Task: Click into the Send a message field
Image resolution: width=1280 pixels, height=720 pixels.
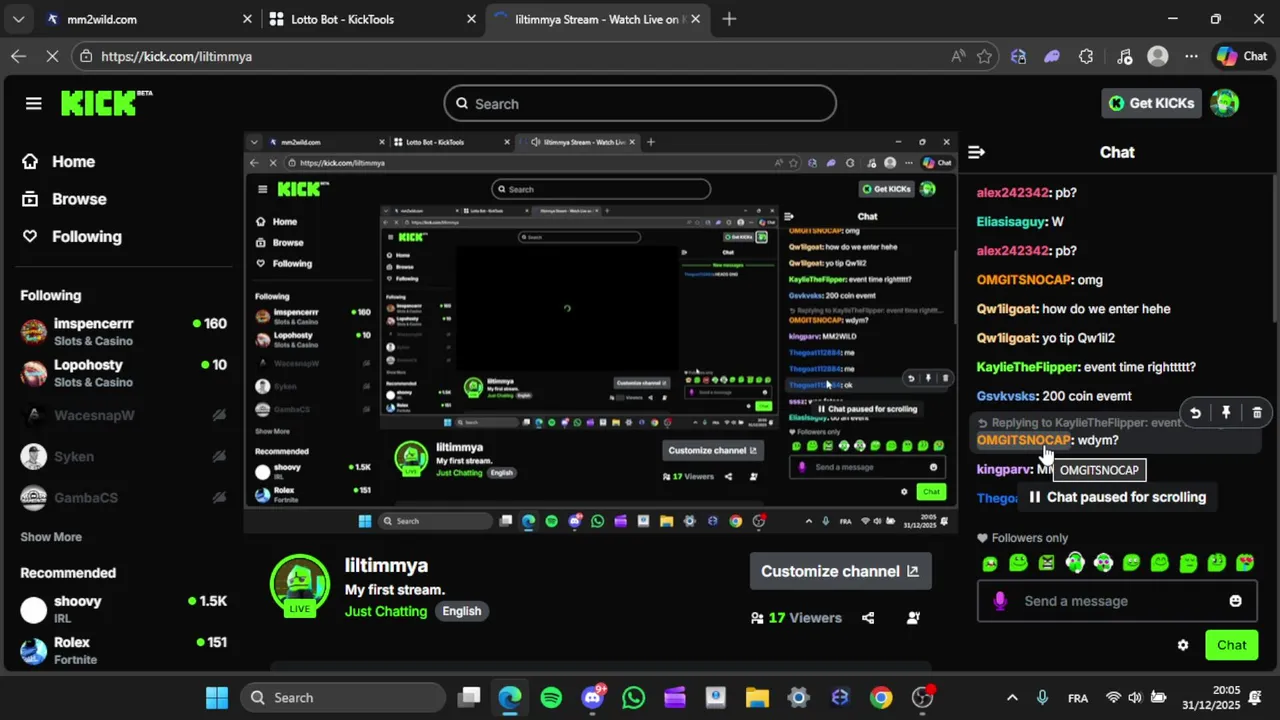Action: [1116, 601]
